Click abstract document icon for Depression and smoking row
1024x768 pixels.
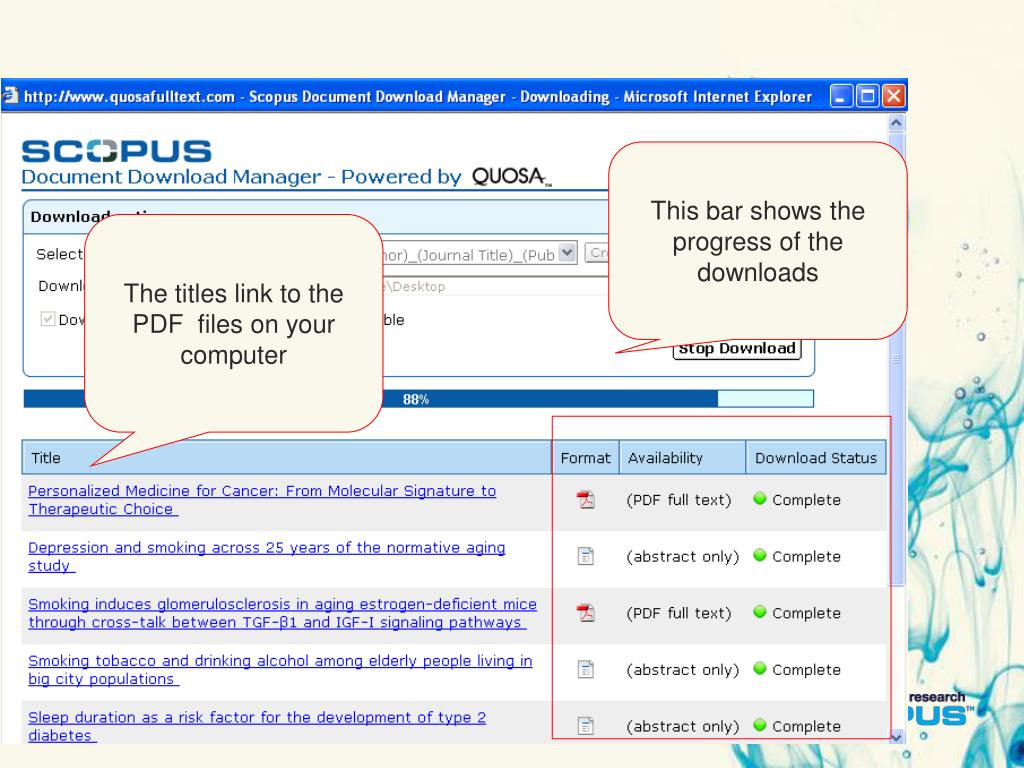click(x=586, y=556)
